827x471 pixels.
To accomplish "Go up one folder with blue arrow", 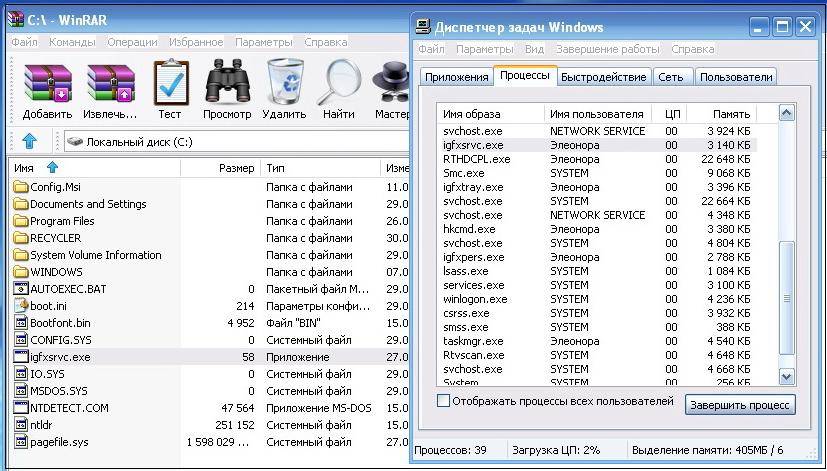I will click(x=30, y=141).
